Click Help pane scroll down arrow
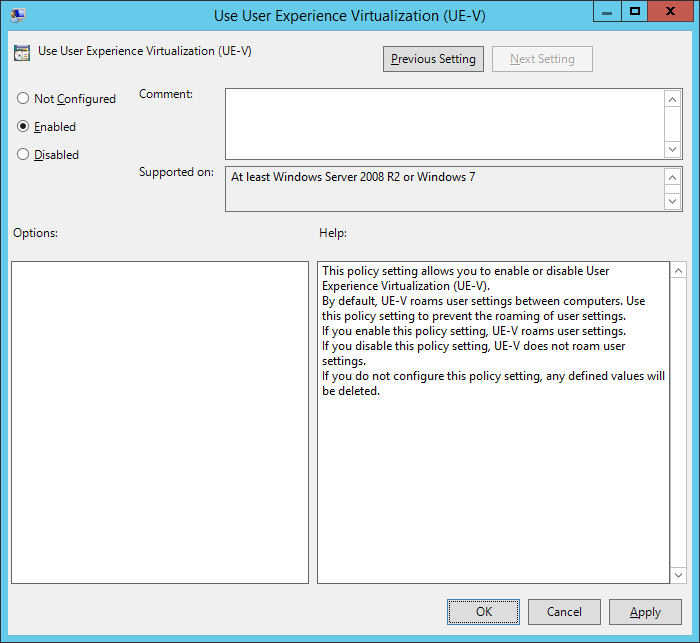The height and width of the screenshot is (643, 700). click(x=678, y=575)
